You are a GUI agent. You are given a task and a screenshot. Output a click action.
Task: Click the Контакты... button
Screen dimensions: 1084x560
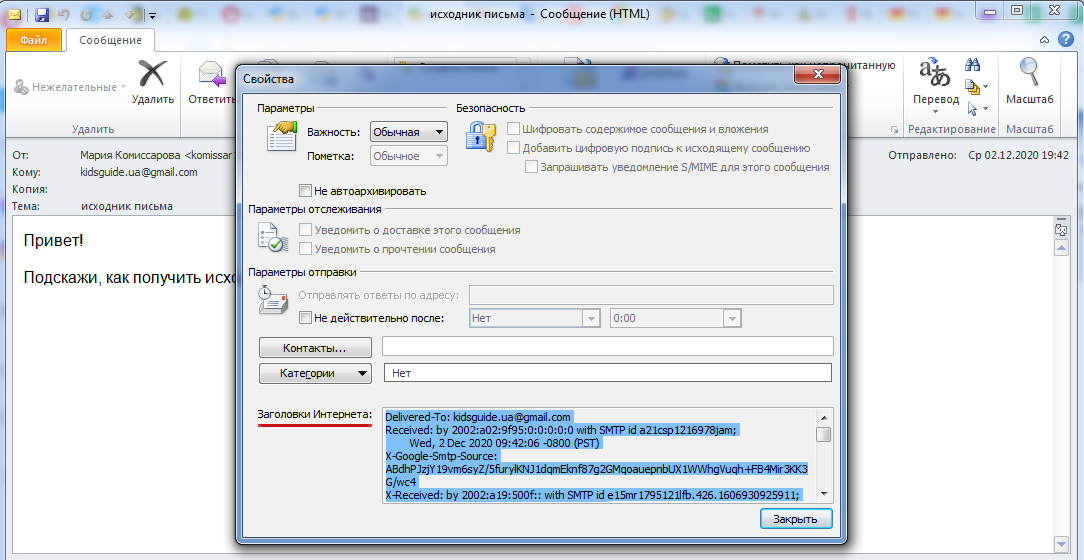[x=315, y=347]
